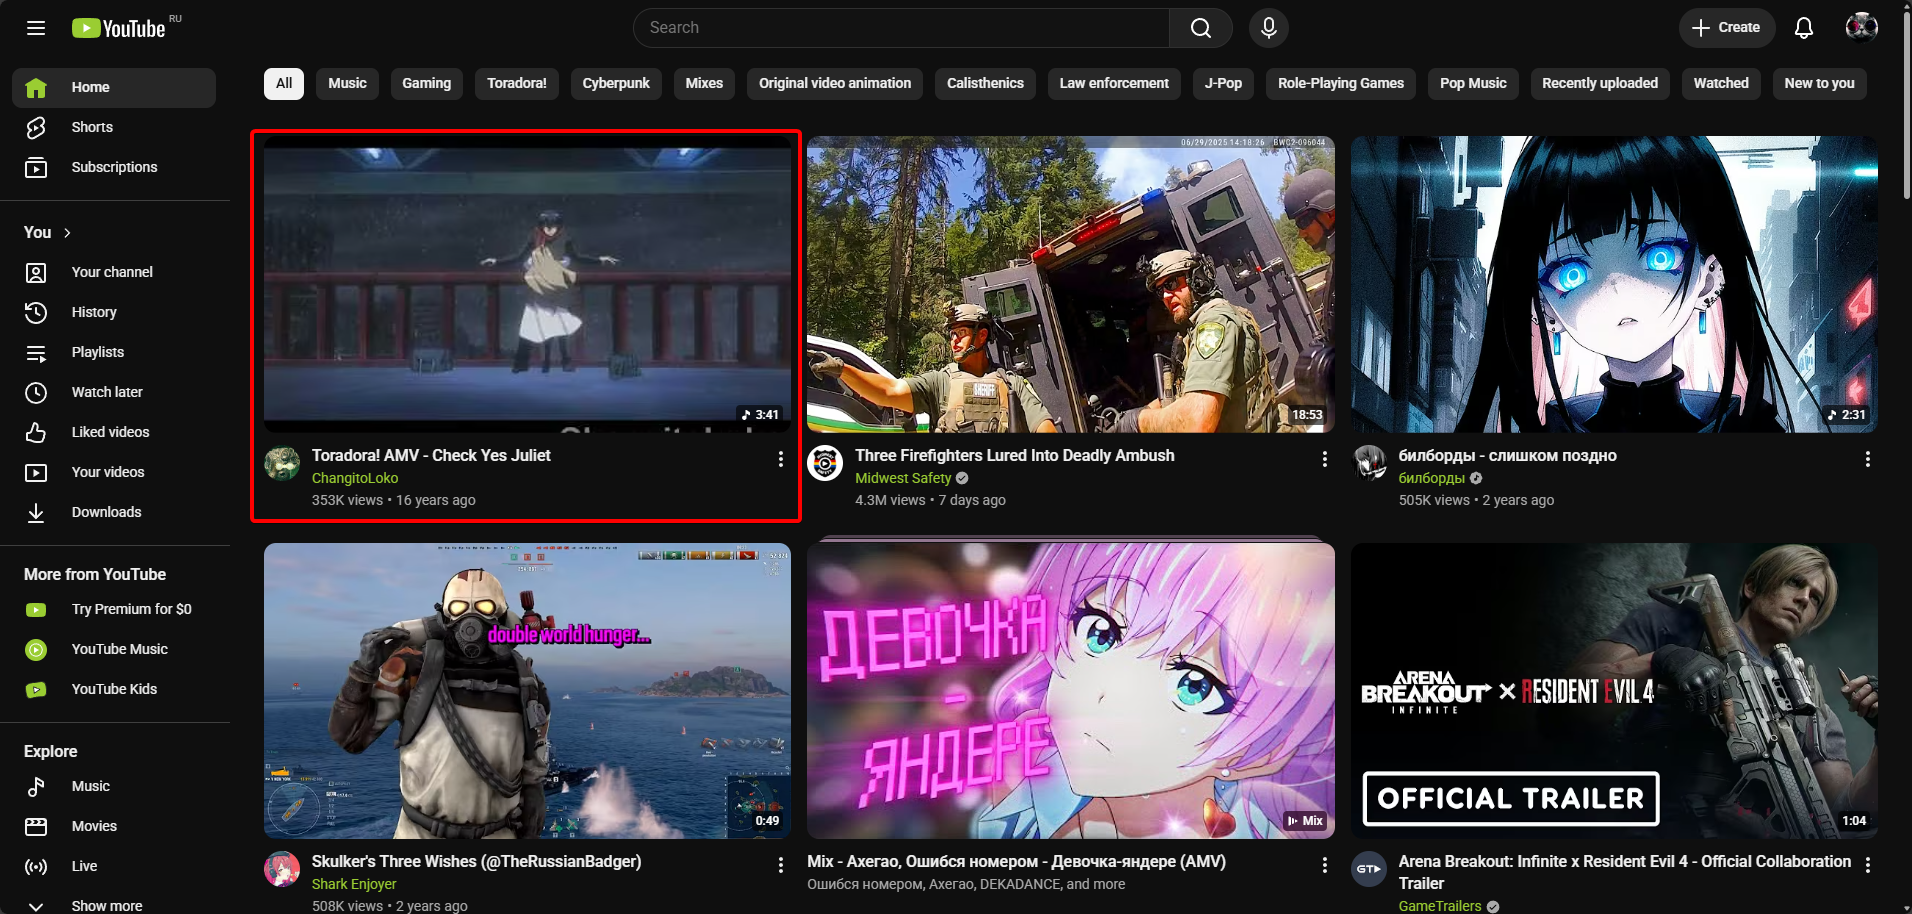Image resolution: width=1912 pixels, height=914 pixels.
Task: Filter feed by Gaming chip
Action: point(427,84)
